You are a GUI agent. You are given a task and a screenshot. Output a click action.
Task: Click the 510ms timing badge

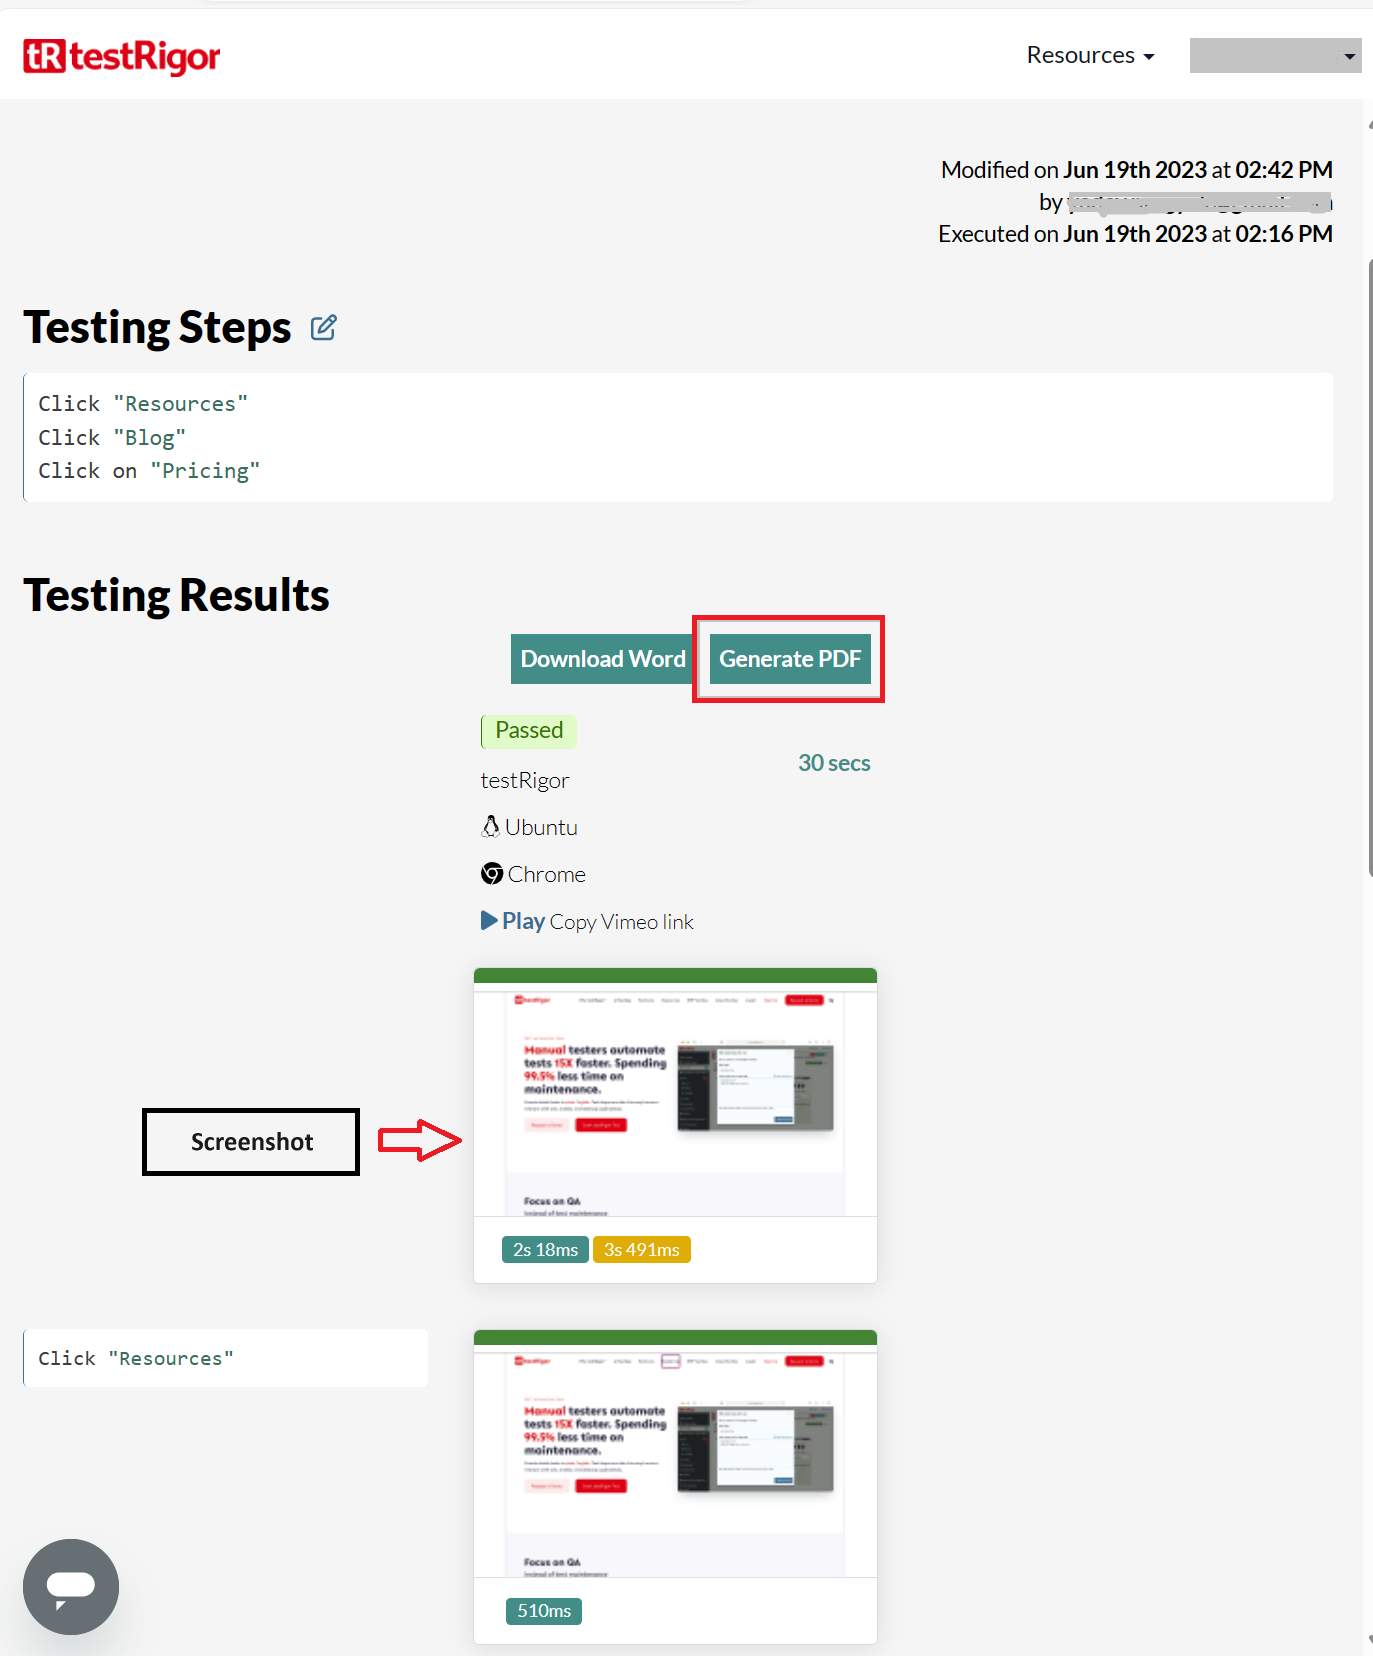[544, 1611]
